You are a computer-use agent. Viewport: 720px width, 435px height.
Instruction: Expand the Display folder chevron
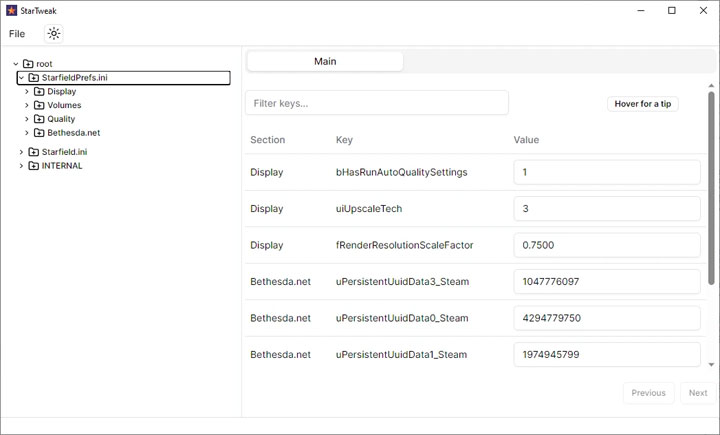click(27, 92)
